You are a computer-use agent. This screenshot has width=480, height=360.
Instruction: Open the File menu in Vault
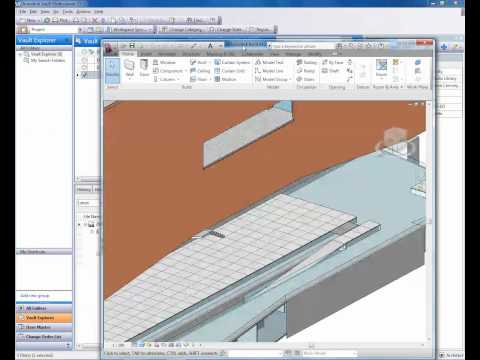pyautogui.click(x=22, y=12)
